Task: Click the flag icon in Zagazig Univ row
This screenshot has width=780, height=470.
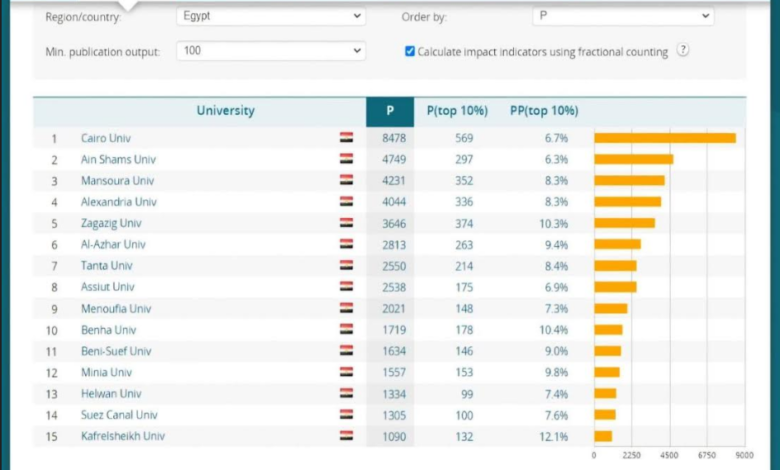Action: (347, 223)
